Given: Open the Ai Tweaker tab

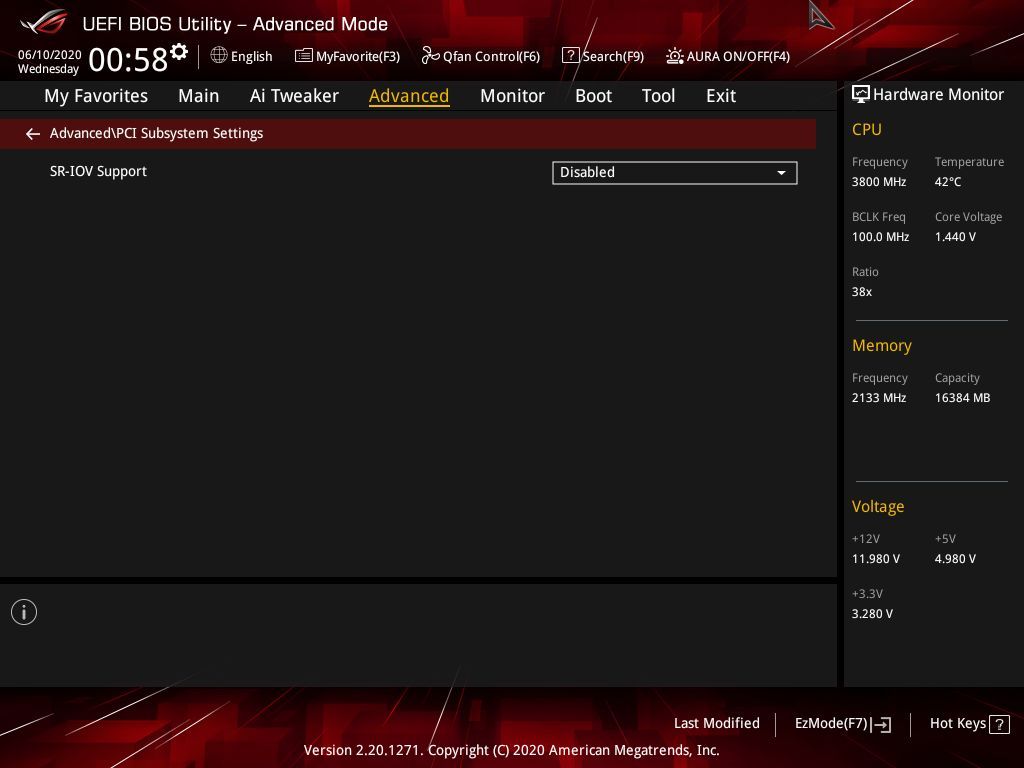Looking at the screenshot, I should pos(294,96).
